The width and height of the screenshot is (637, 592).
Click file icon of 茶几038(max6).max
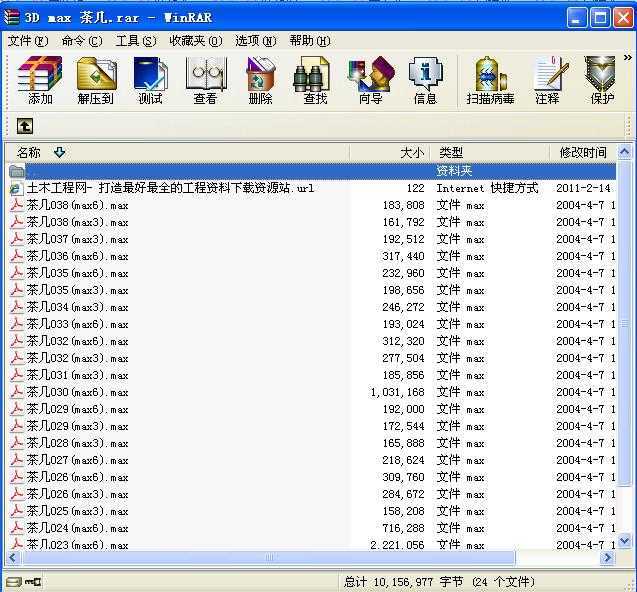[16, 205]
